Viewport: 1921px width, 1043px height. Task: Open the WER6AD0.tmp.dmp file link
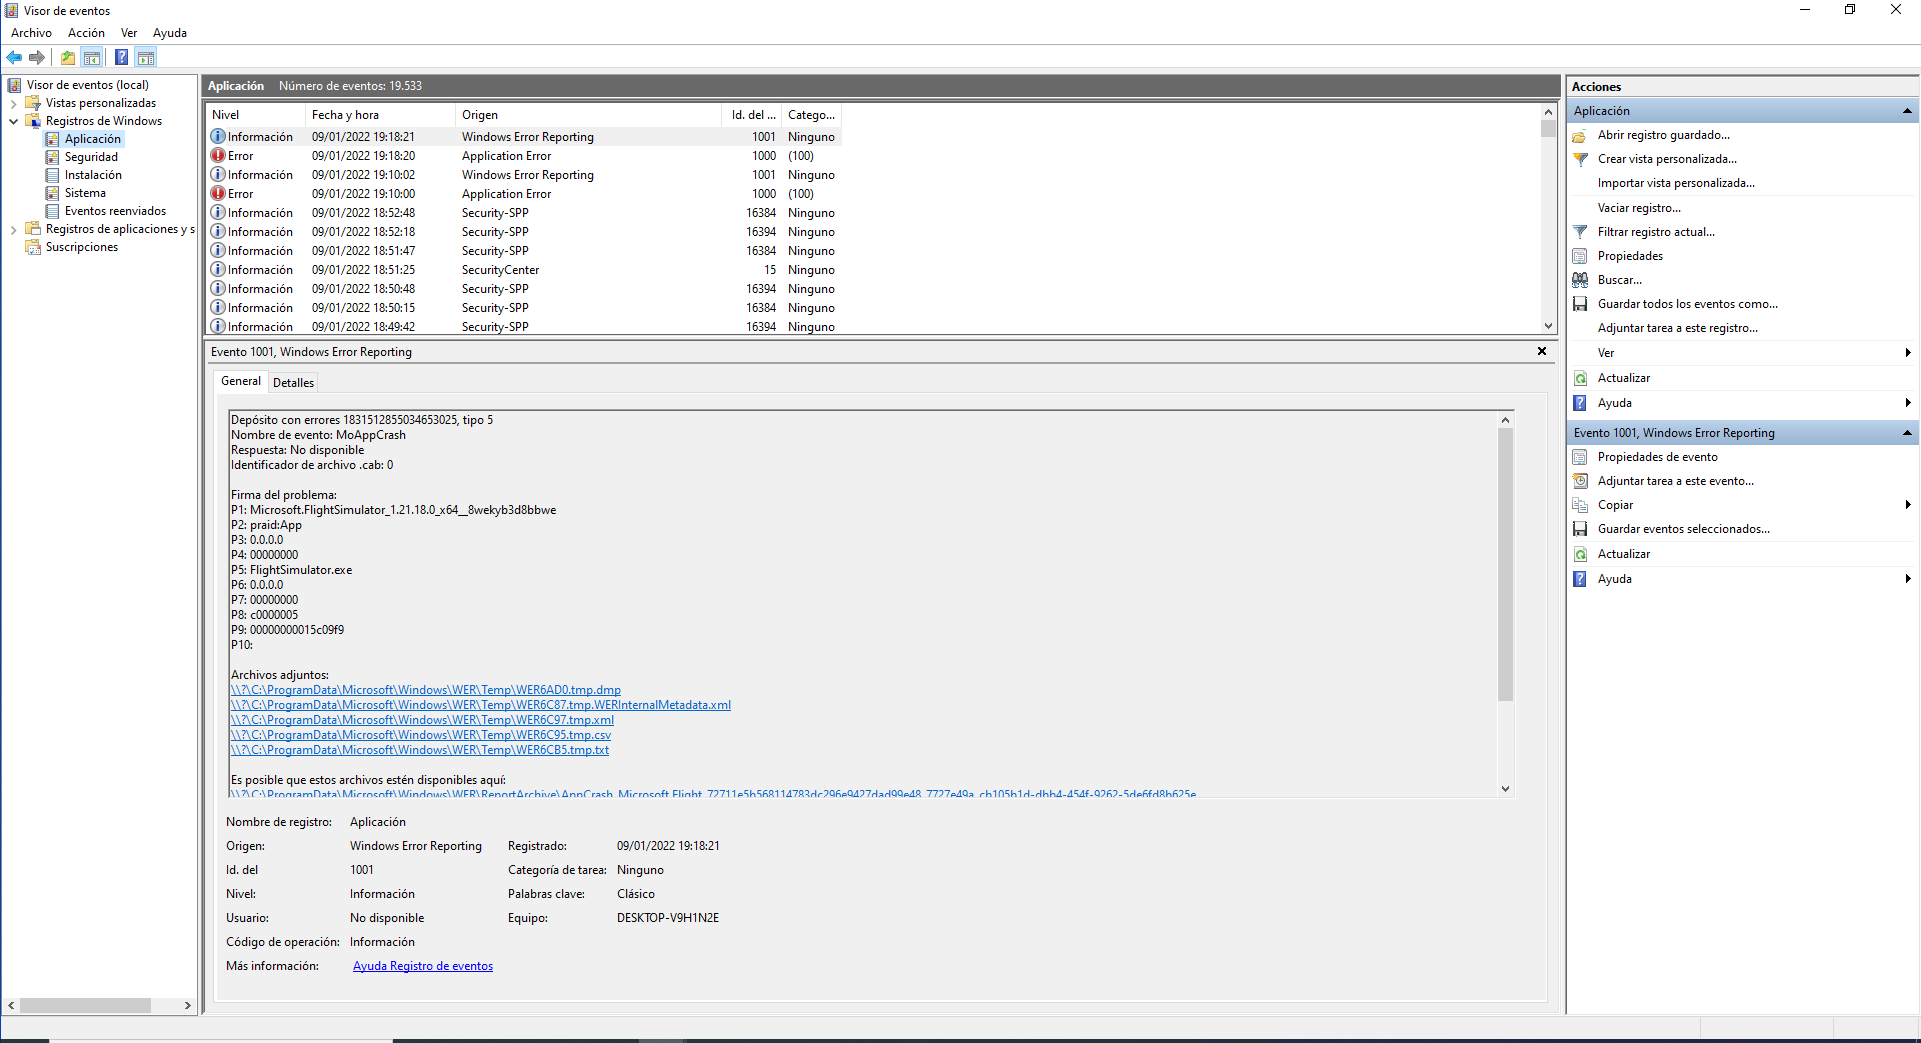[x=426, y=690]
